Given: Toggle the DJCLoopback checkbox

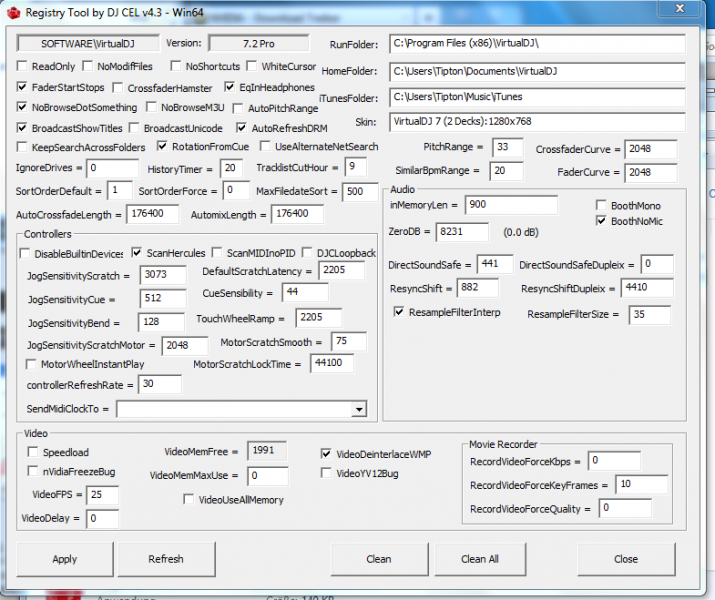Looking at the screenshot, I should pos(307,253).
